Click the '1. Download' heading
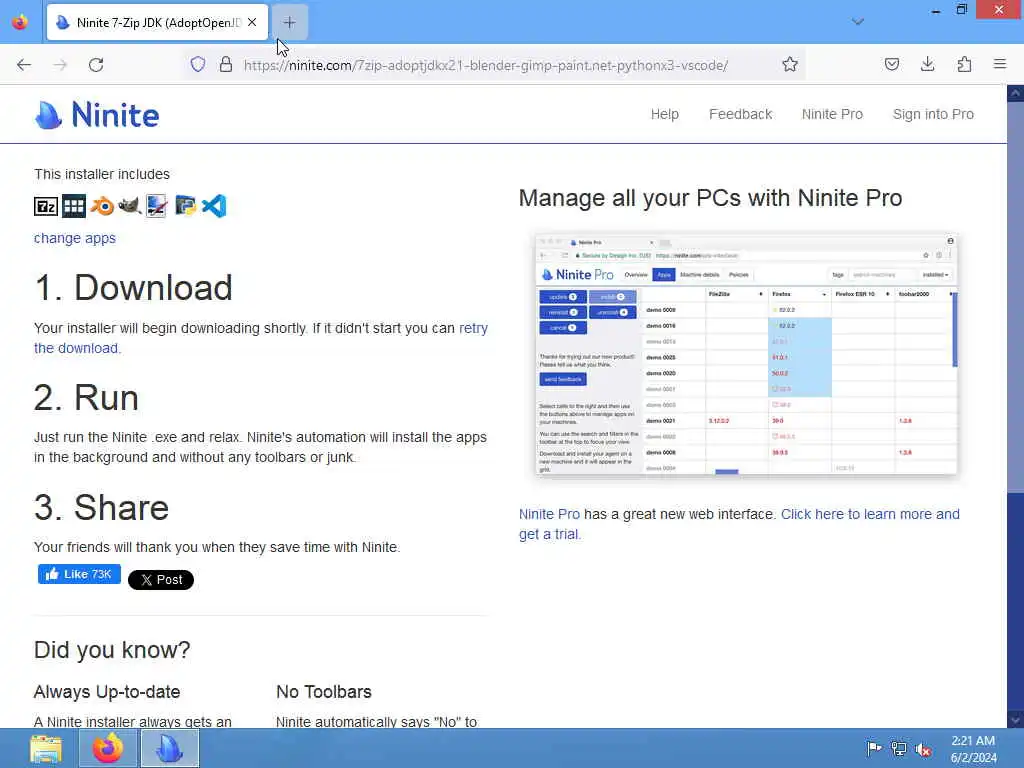1024x768 pixels. pos(133,288)
